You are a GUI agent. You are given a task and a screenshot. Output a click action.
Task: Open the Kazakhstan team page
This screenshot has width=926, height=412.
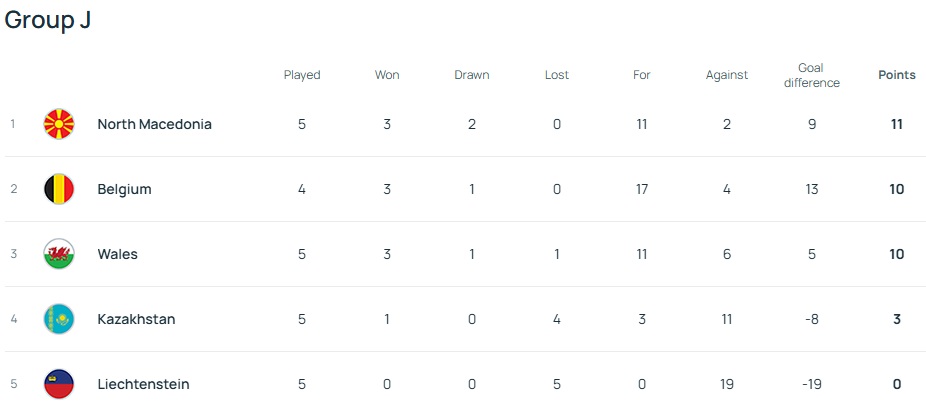pos(136,319)
